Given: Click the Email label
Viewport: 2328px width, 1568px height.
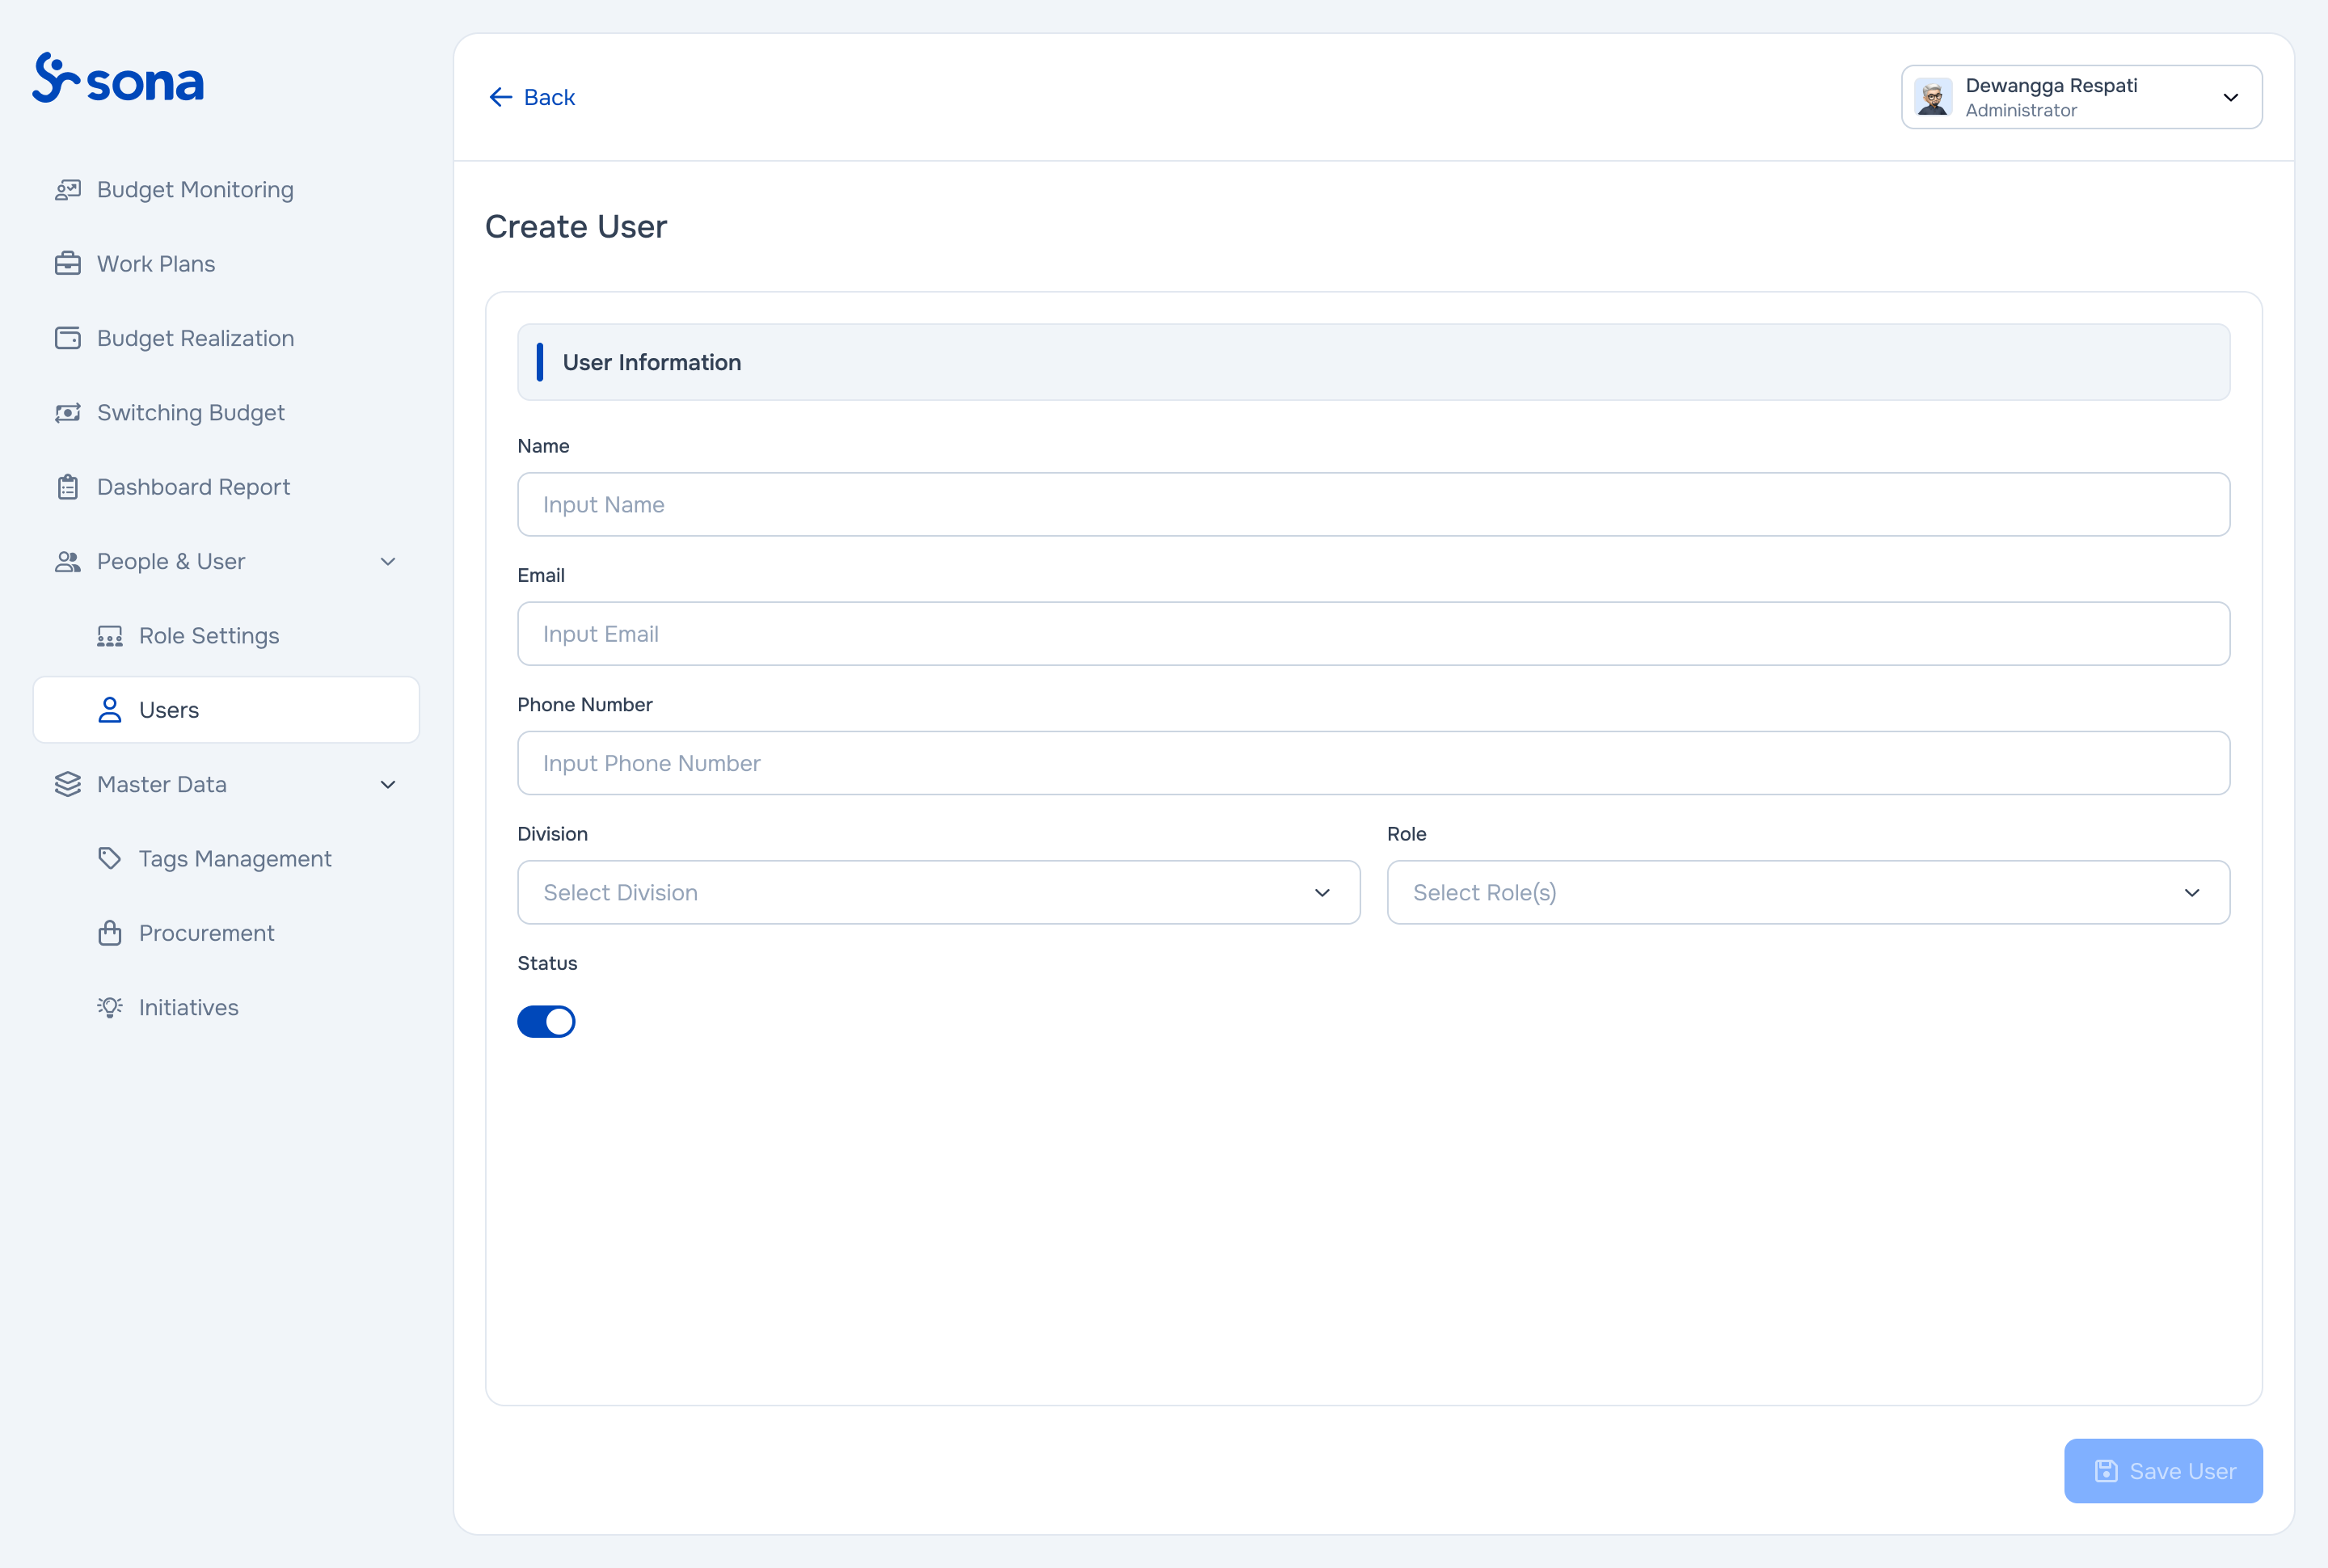Looking at the screenshot, I should 541,575.
